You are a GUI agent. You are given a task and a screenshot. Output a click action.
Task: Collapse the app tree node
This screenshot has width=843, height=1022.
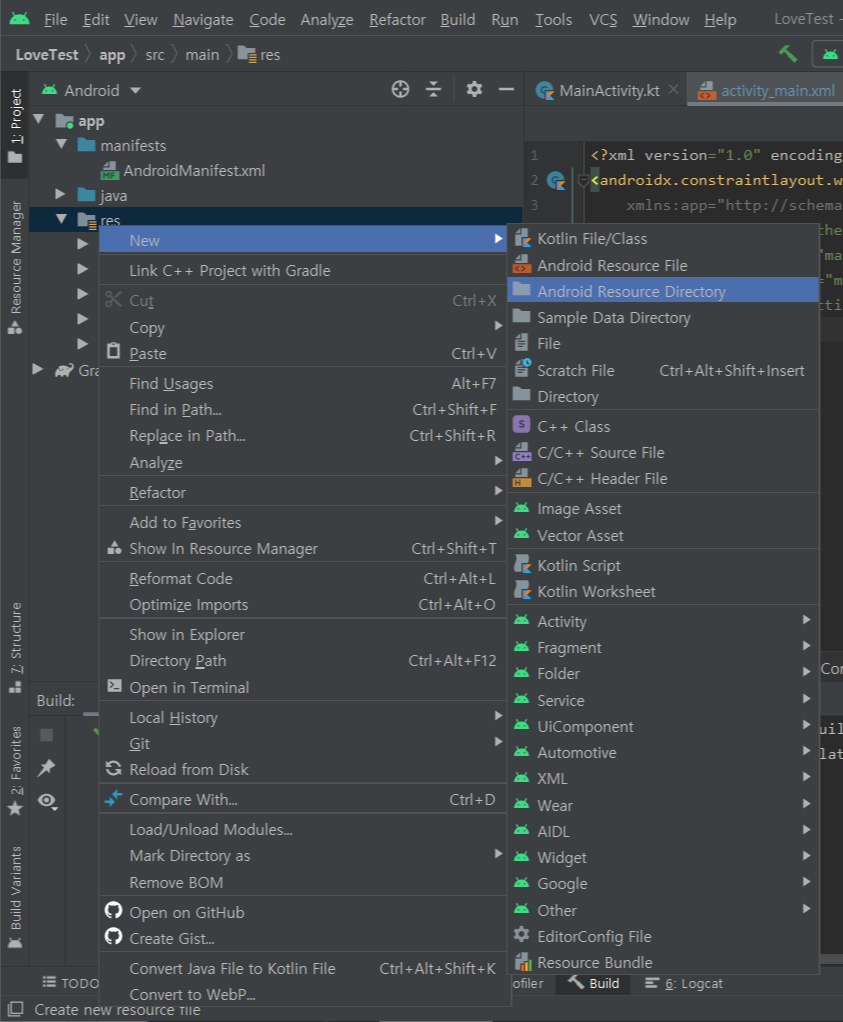tap(39, 119)
